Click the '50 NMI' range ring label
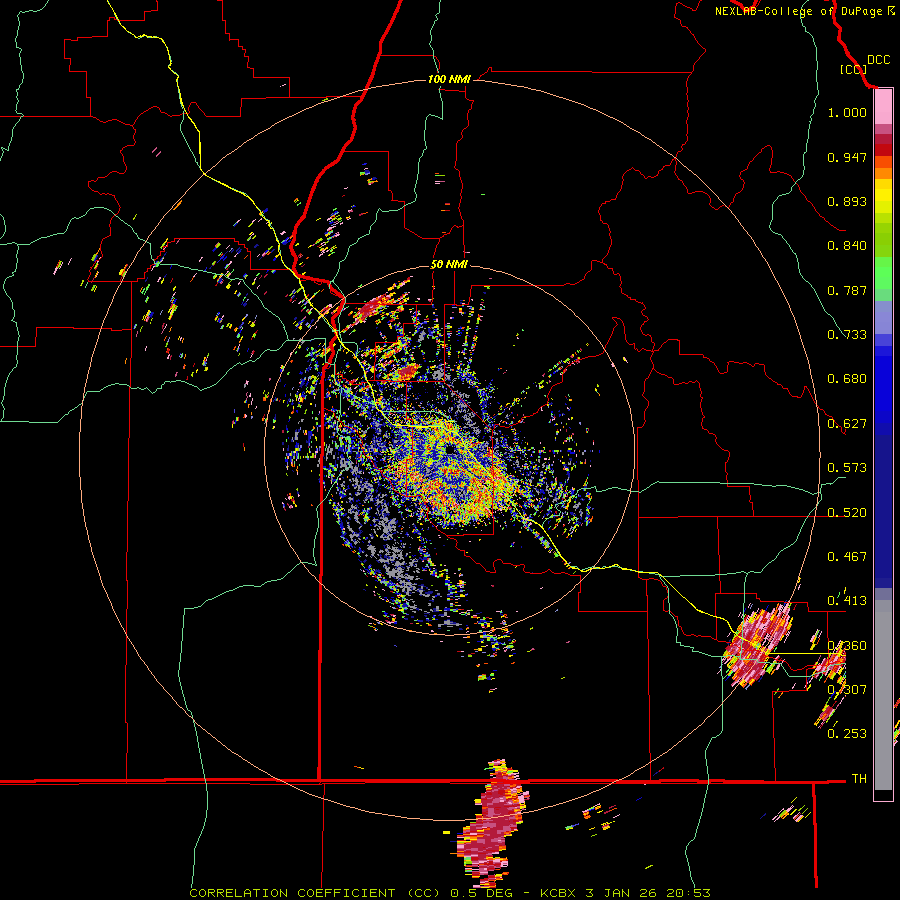900x900 pixels. [x=449, y=265]
